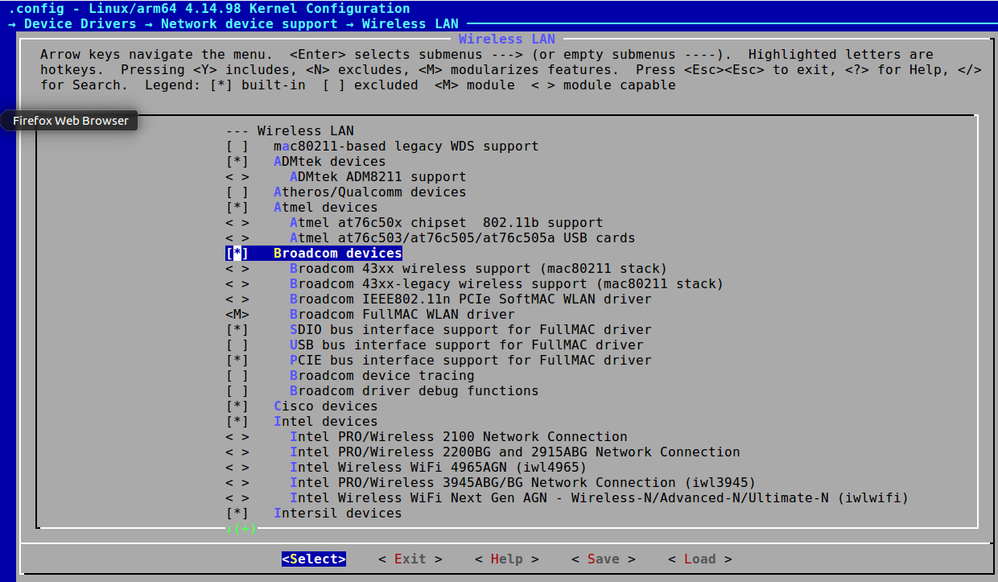Select the mac80211-based legacy WDS support entry
The image size is (998, 582).
(x=406, y=146)
